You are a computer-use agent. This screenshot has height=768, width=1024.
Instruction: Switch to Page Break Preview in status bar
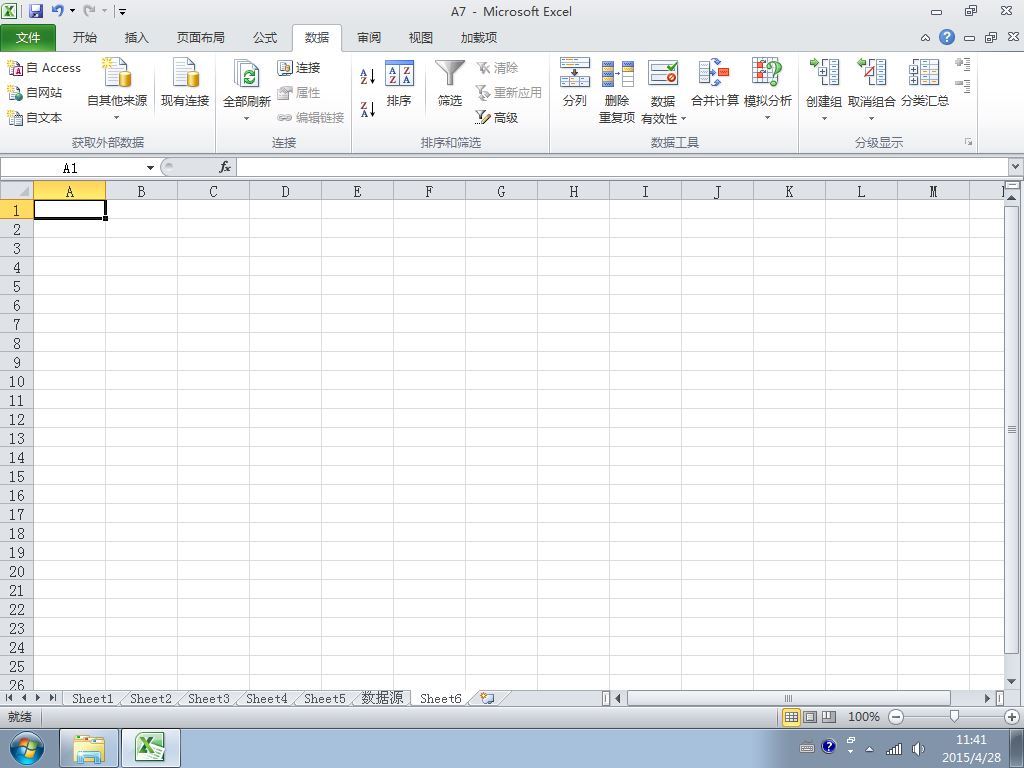point(829,717)
